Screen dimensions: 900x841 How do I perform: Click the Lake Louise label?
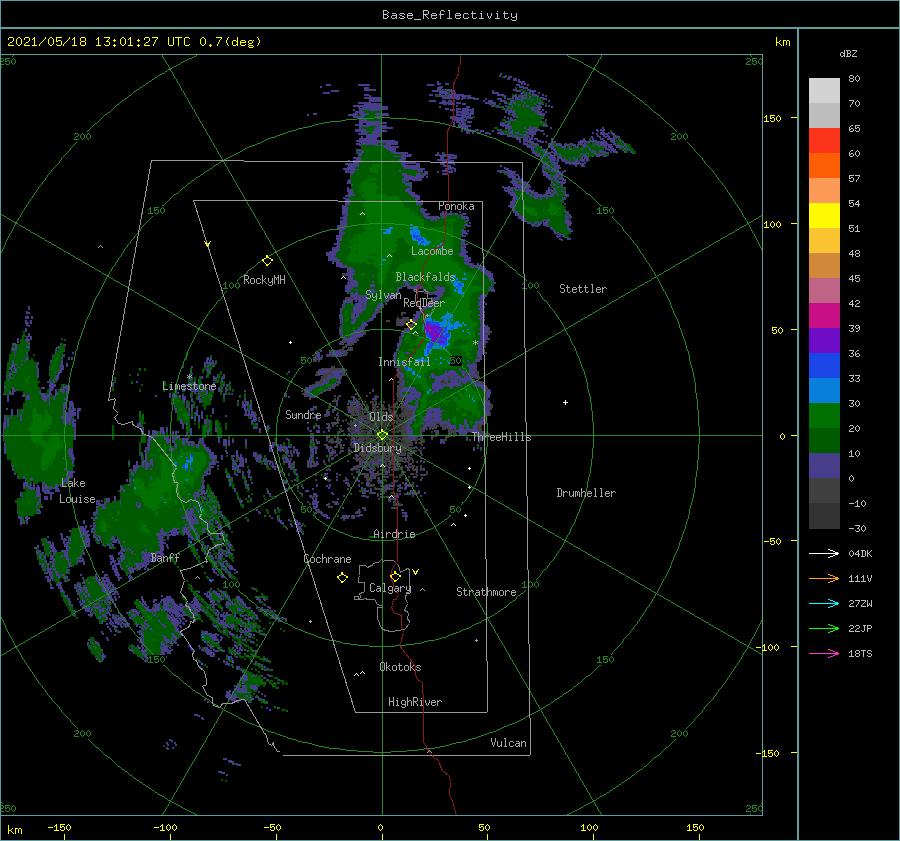[x=77, y=491]
